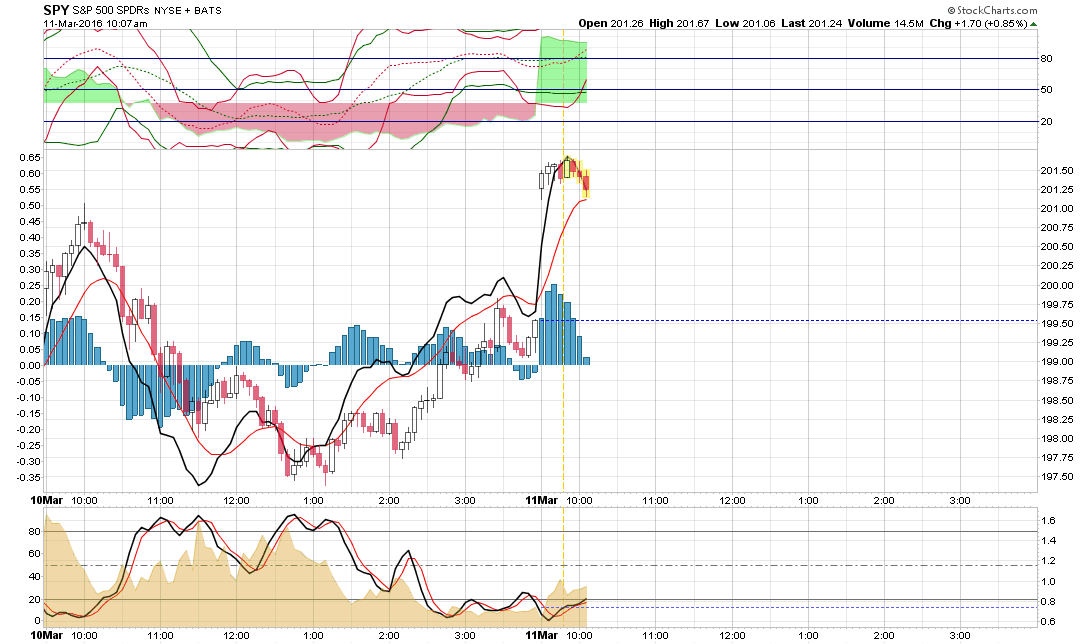Click the 10Mar date label under the price chart
The image size is (1090, 644).
click(x=46, y=500)
